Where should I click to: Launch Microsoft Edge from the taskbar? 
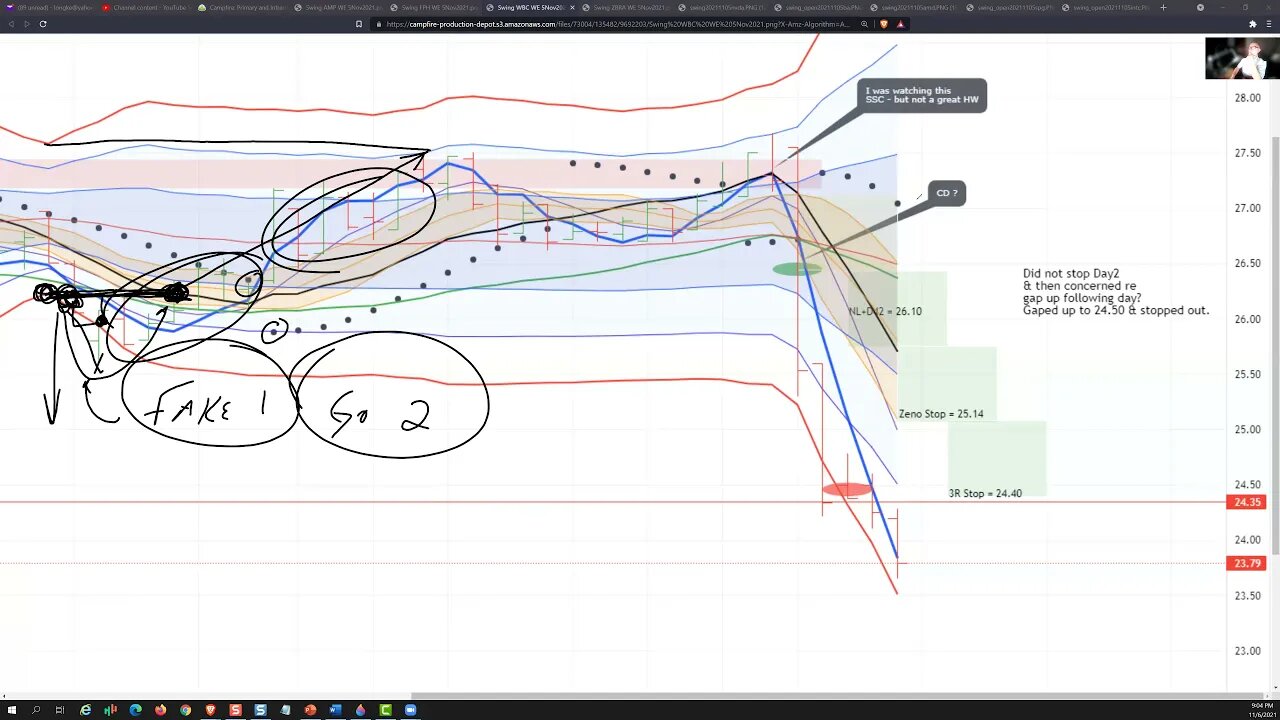[x=136, y=710]
